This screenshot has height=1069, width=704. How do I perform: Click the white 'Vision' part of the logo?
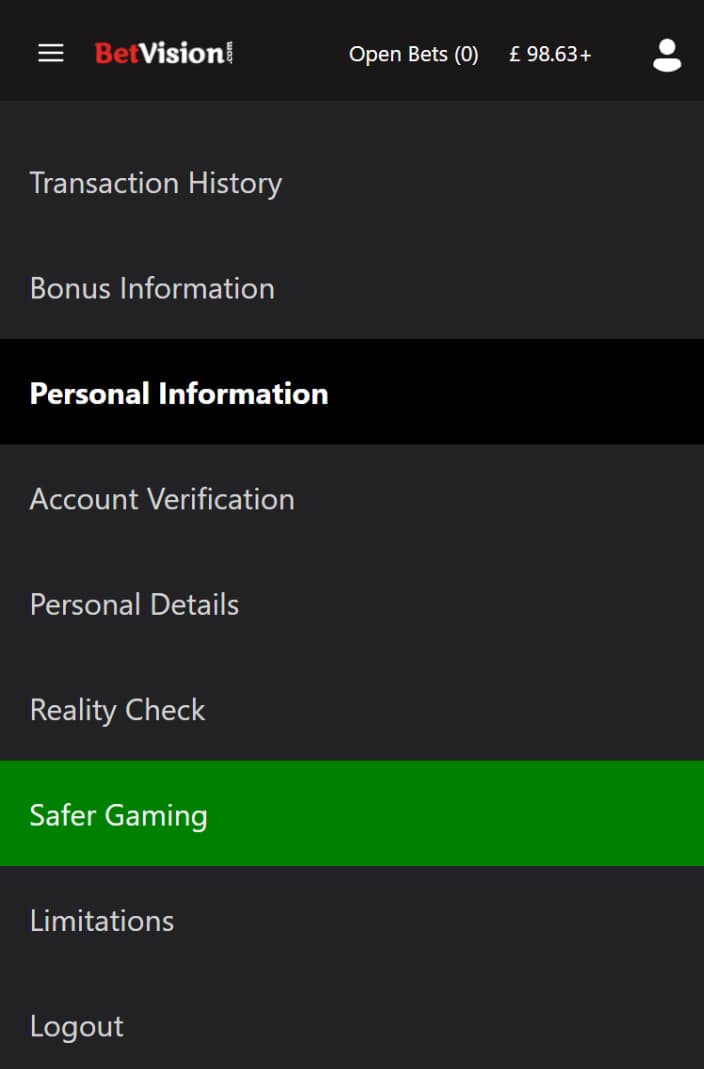(x=181, y=53)
